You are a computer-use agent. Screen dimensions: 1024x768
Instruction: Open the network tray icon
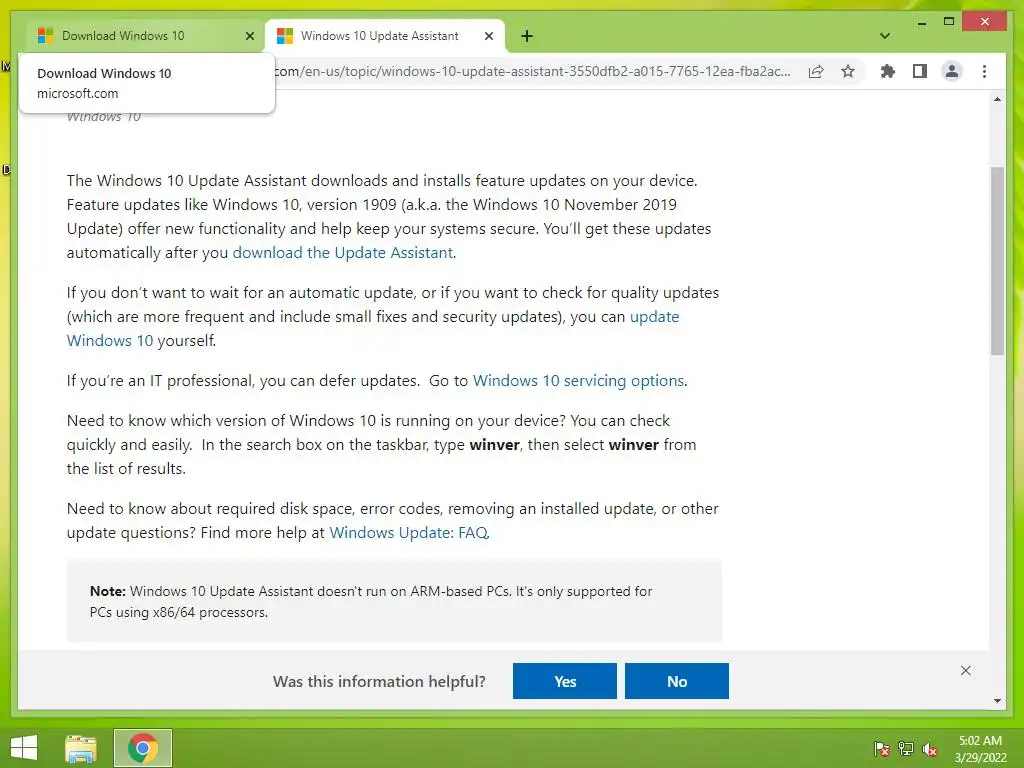pos(906,749)
